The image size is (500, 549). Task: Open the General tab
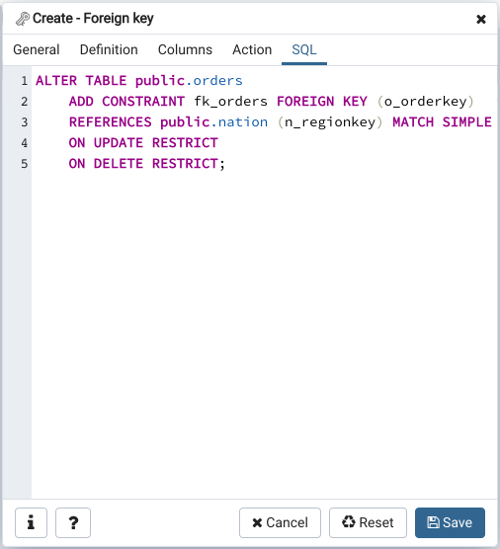tap(36, 50)
